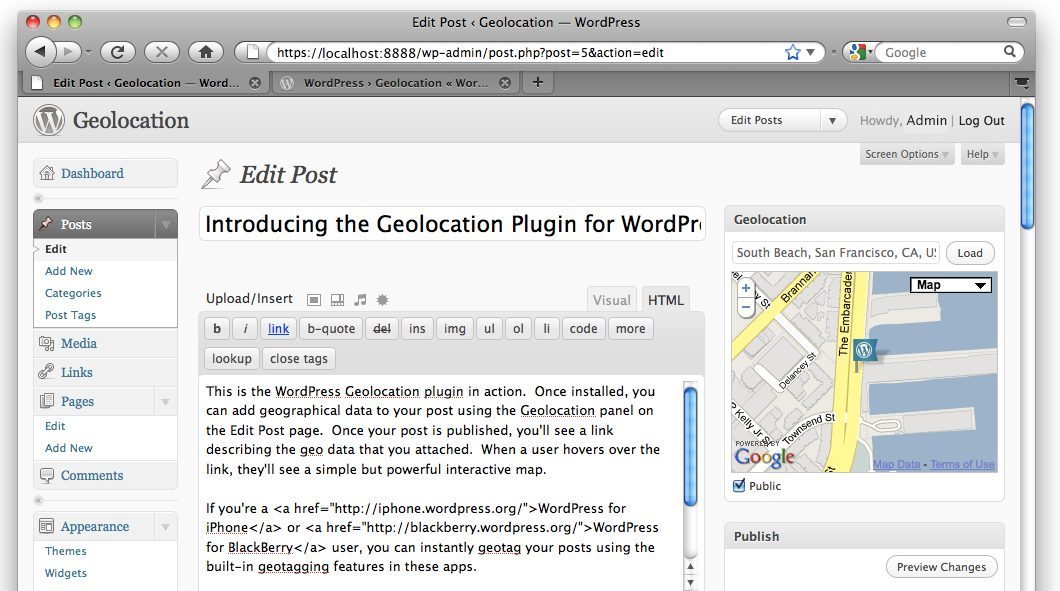Zoom in on the map with plus

tap(746, 288)
